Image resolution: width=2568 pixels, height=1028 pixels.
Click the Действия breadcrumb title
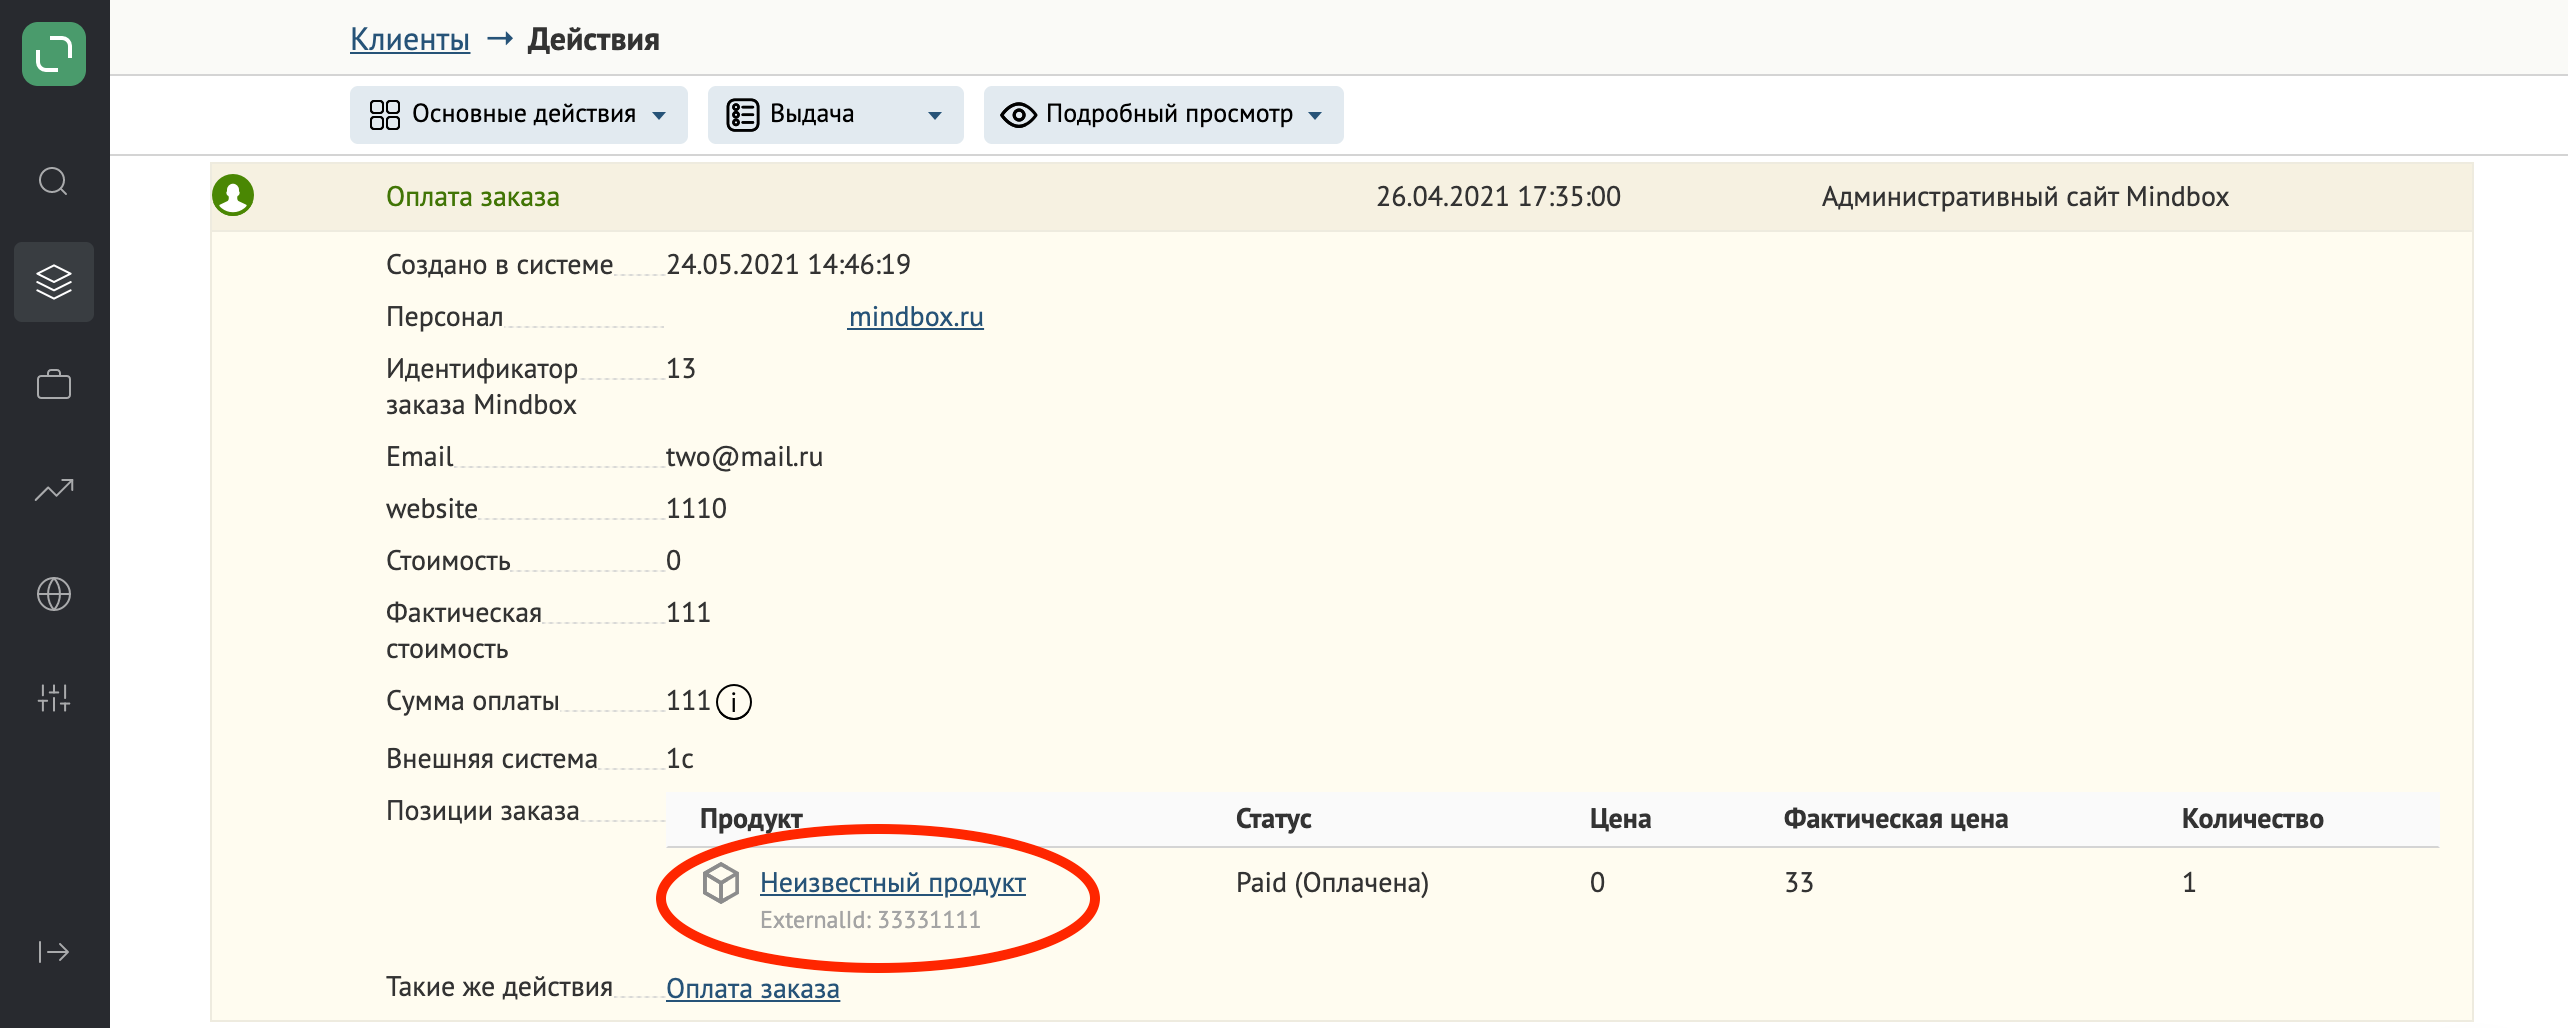(594, 39)
